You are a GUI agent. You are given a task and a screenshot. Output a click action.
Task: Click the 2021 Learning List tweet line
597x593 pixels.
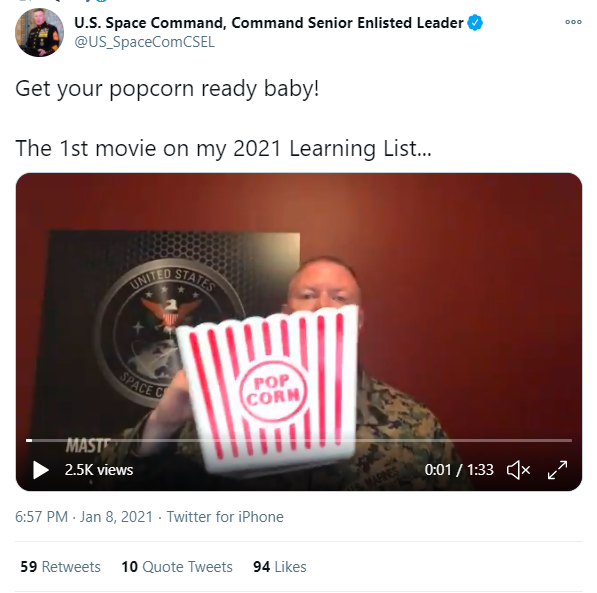(223, 148)
